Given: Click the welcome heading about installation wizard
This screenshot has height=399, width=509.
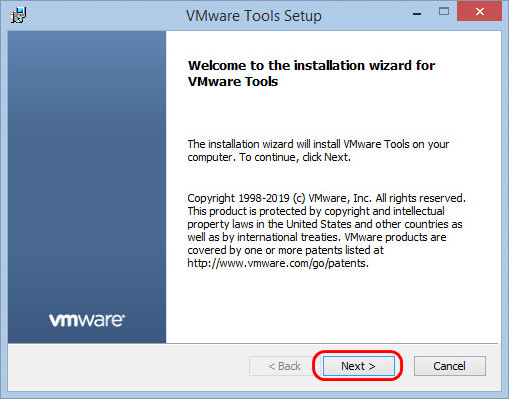Looking at the screenshot, I should 311,73.
